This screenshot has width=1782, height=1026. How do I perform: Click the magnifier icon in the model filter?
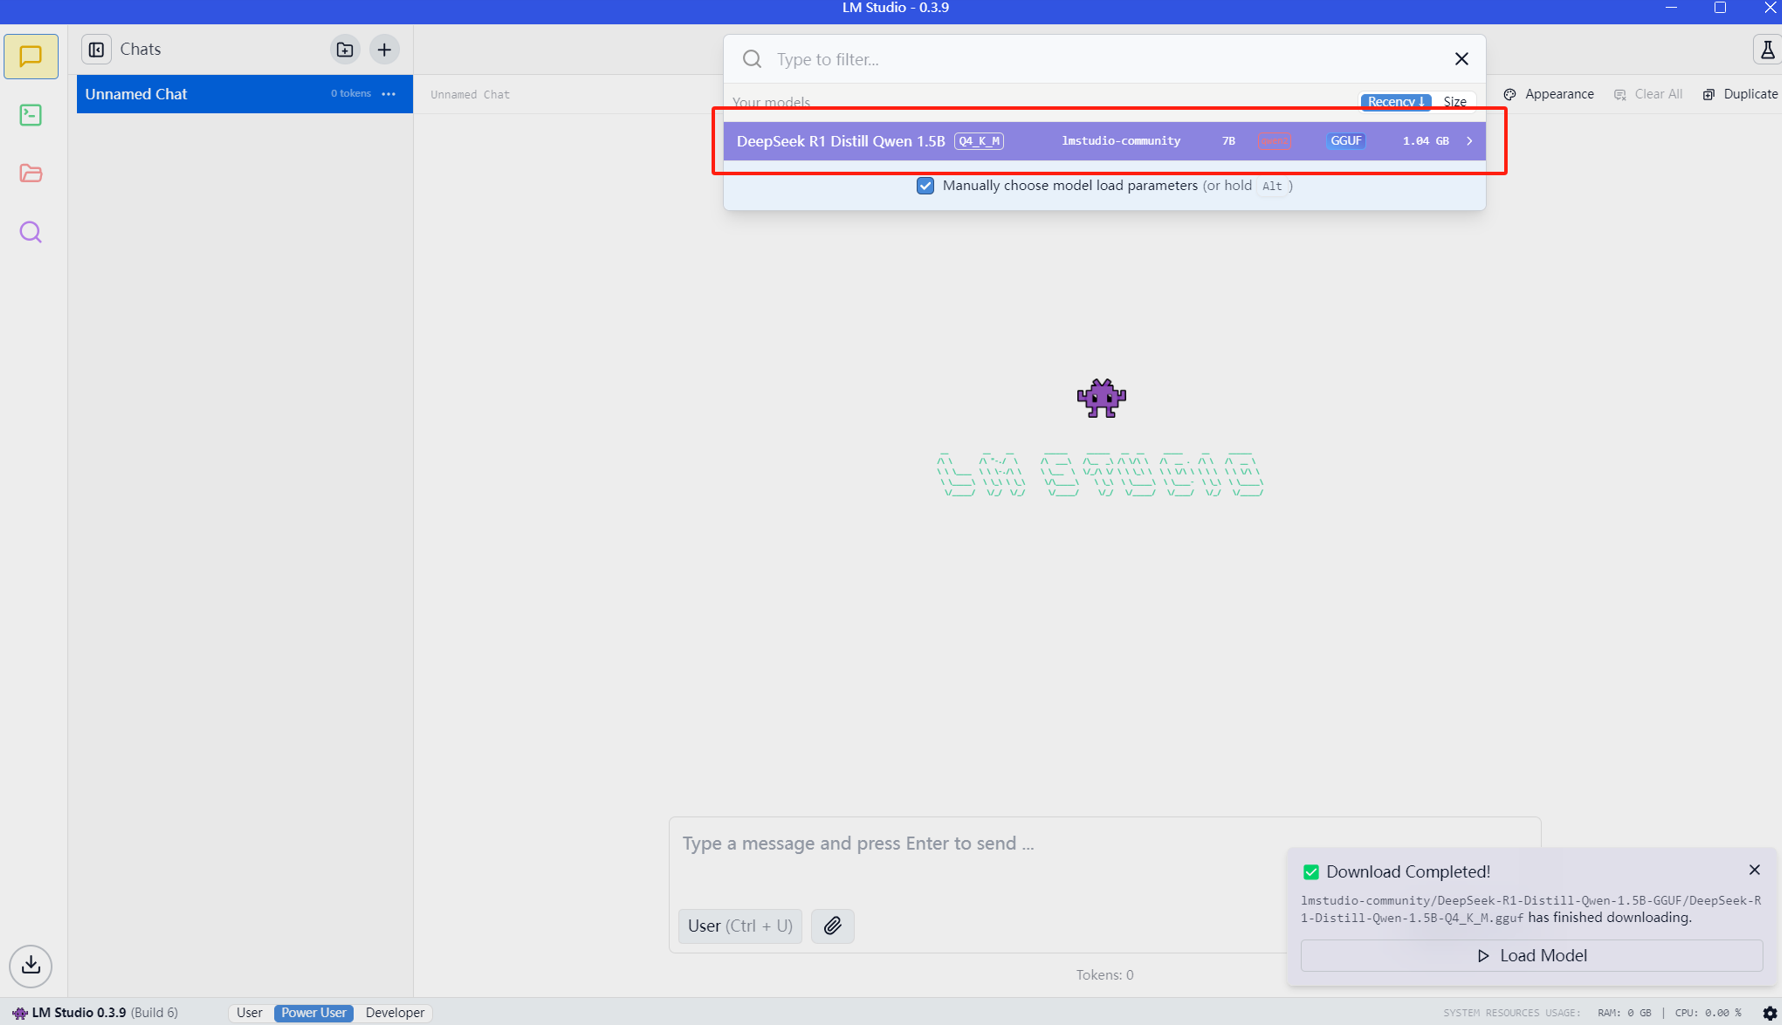pos(752,59)
